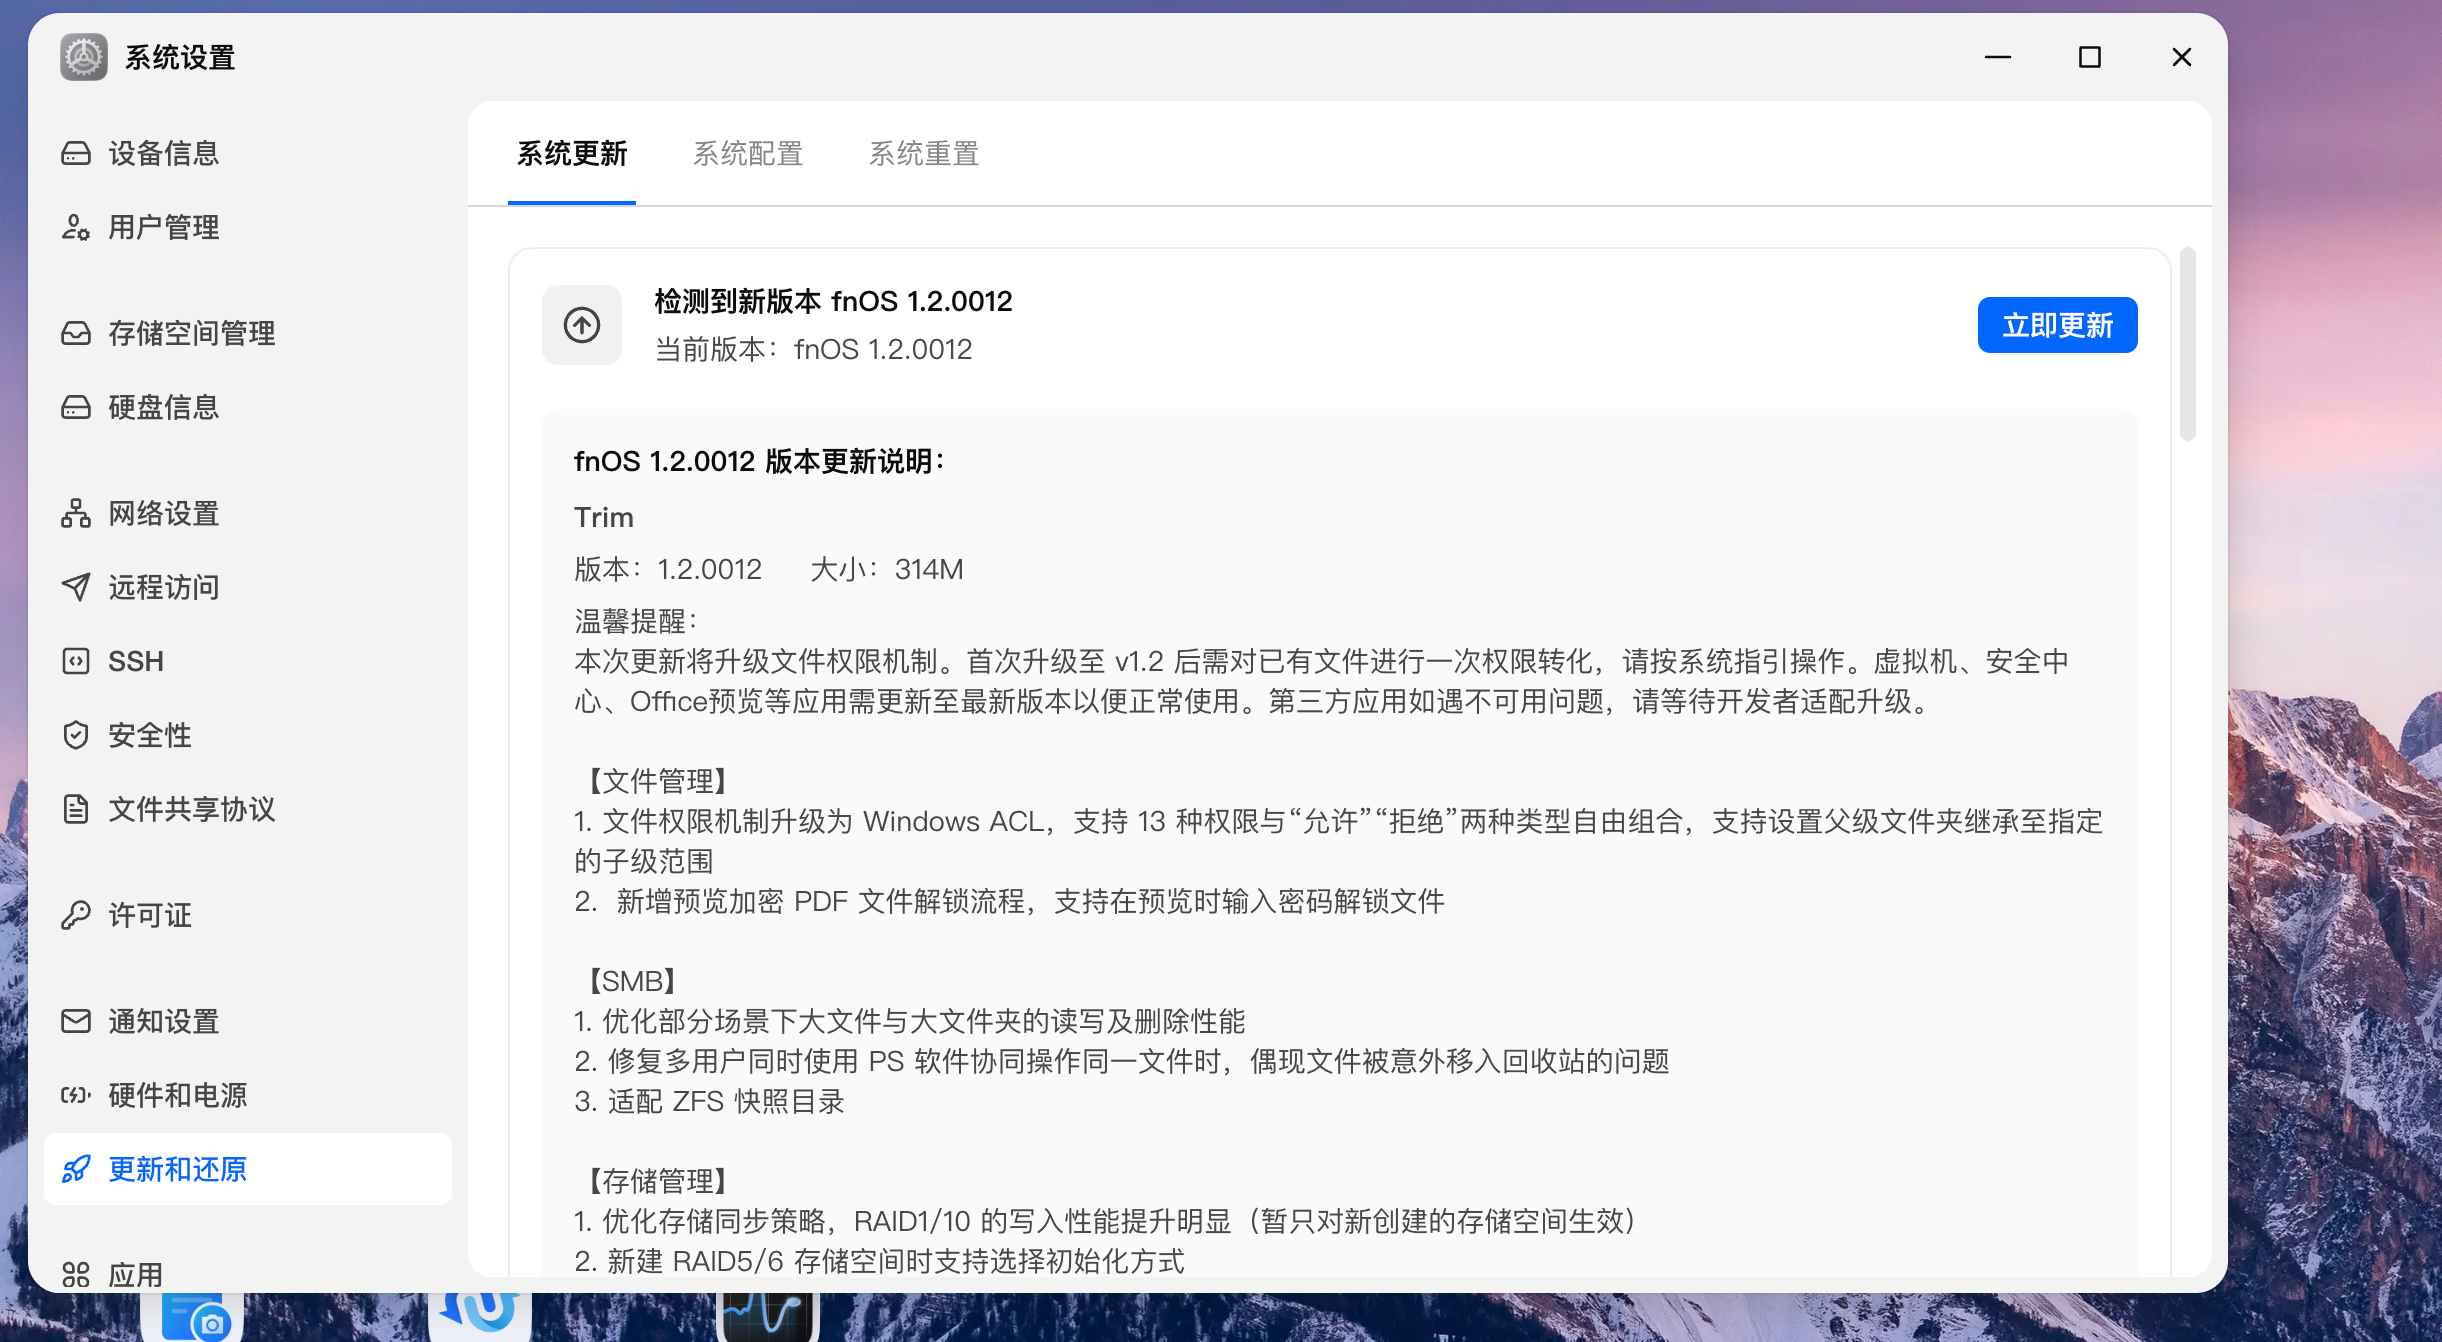Click the 【SMB】 section heading
The height and width of the screenshot is (1342, 2442).
632,981
